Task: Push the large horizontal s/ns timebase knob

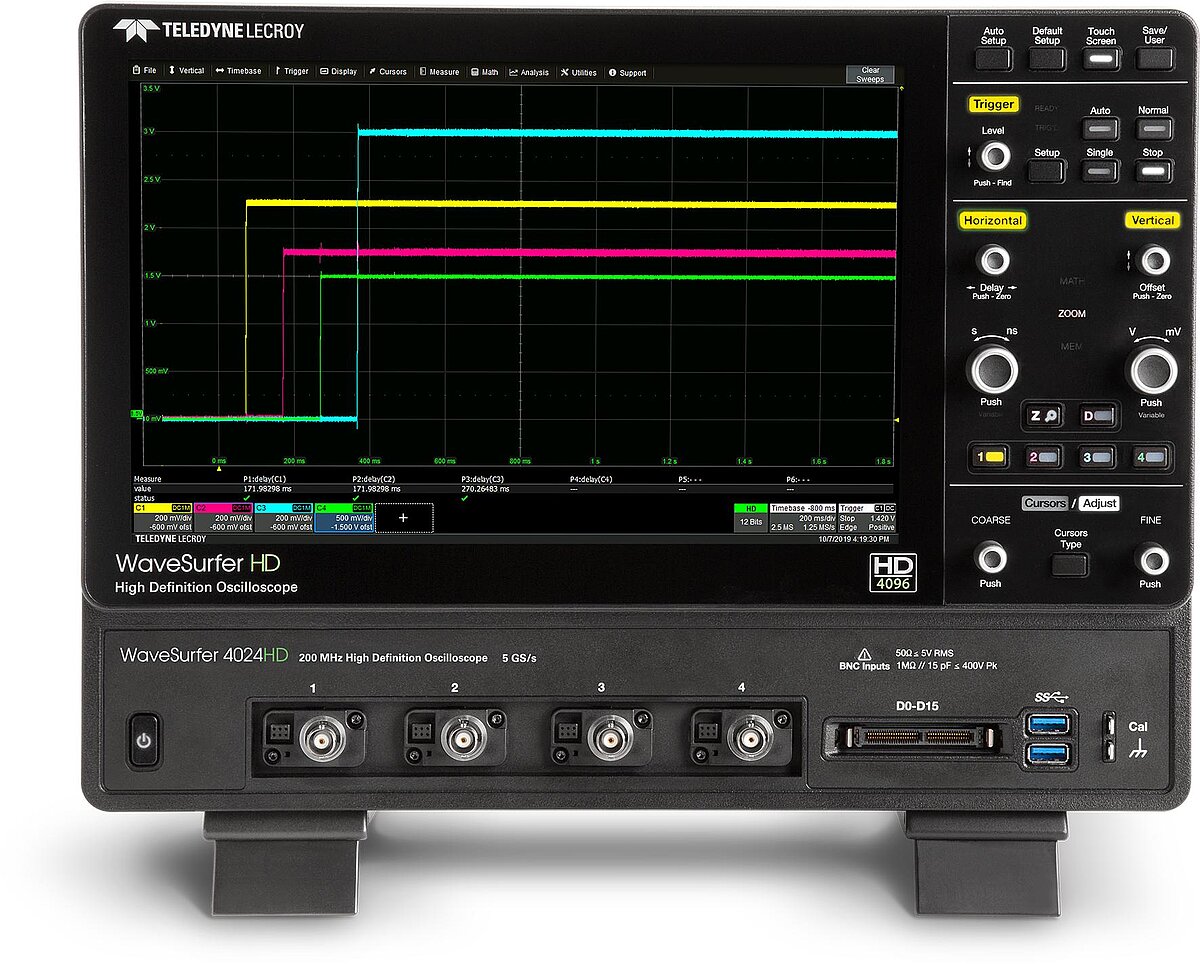Action: (993, 370)
